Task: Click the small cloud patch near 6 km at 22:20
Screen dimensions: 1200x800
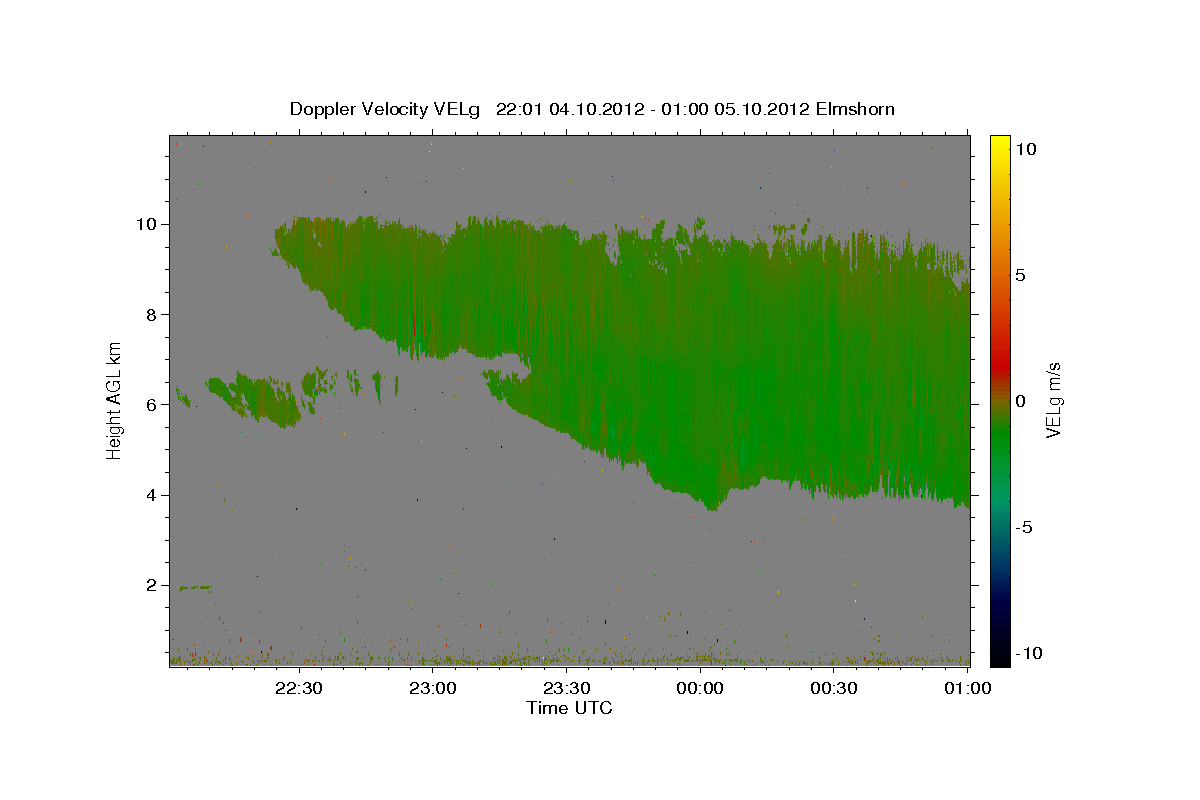Action: click(254, 398)
